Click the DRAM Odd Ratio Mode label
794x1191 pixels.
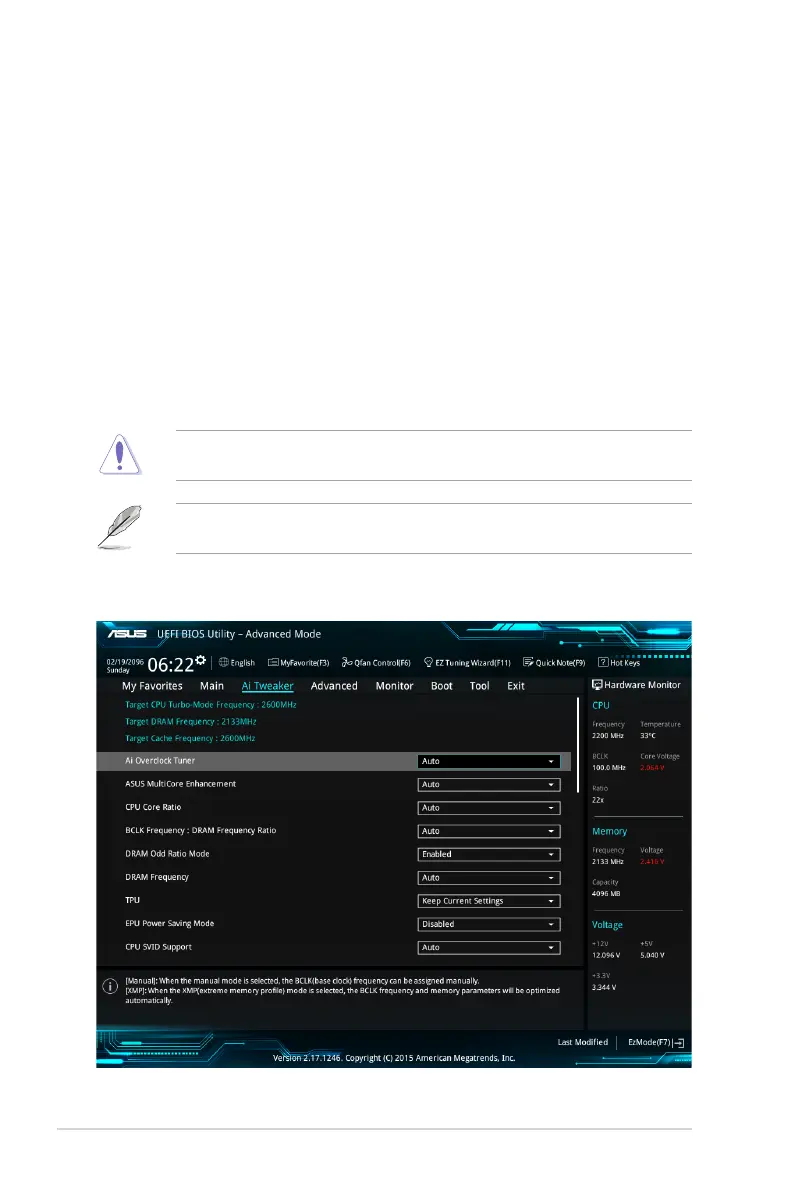167,854
